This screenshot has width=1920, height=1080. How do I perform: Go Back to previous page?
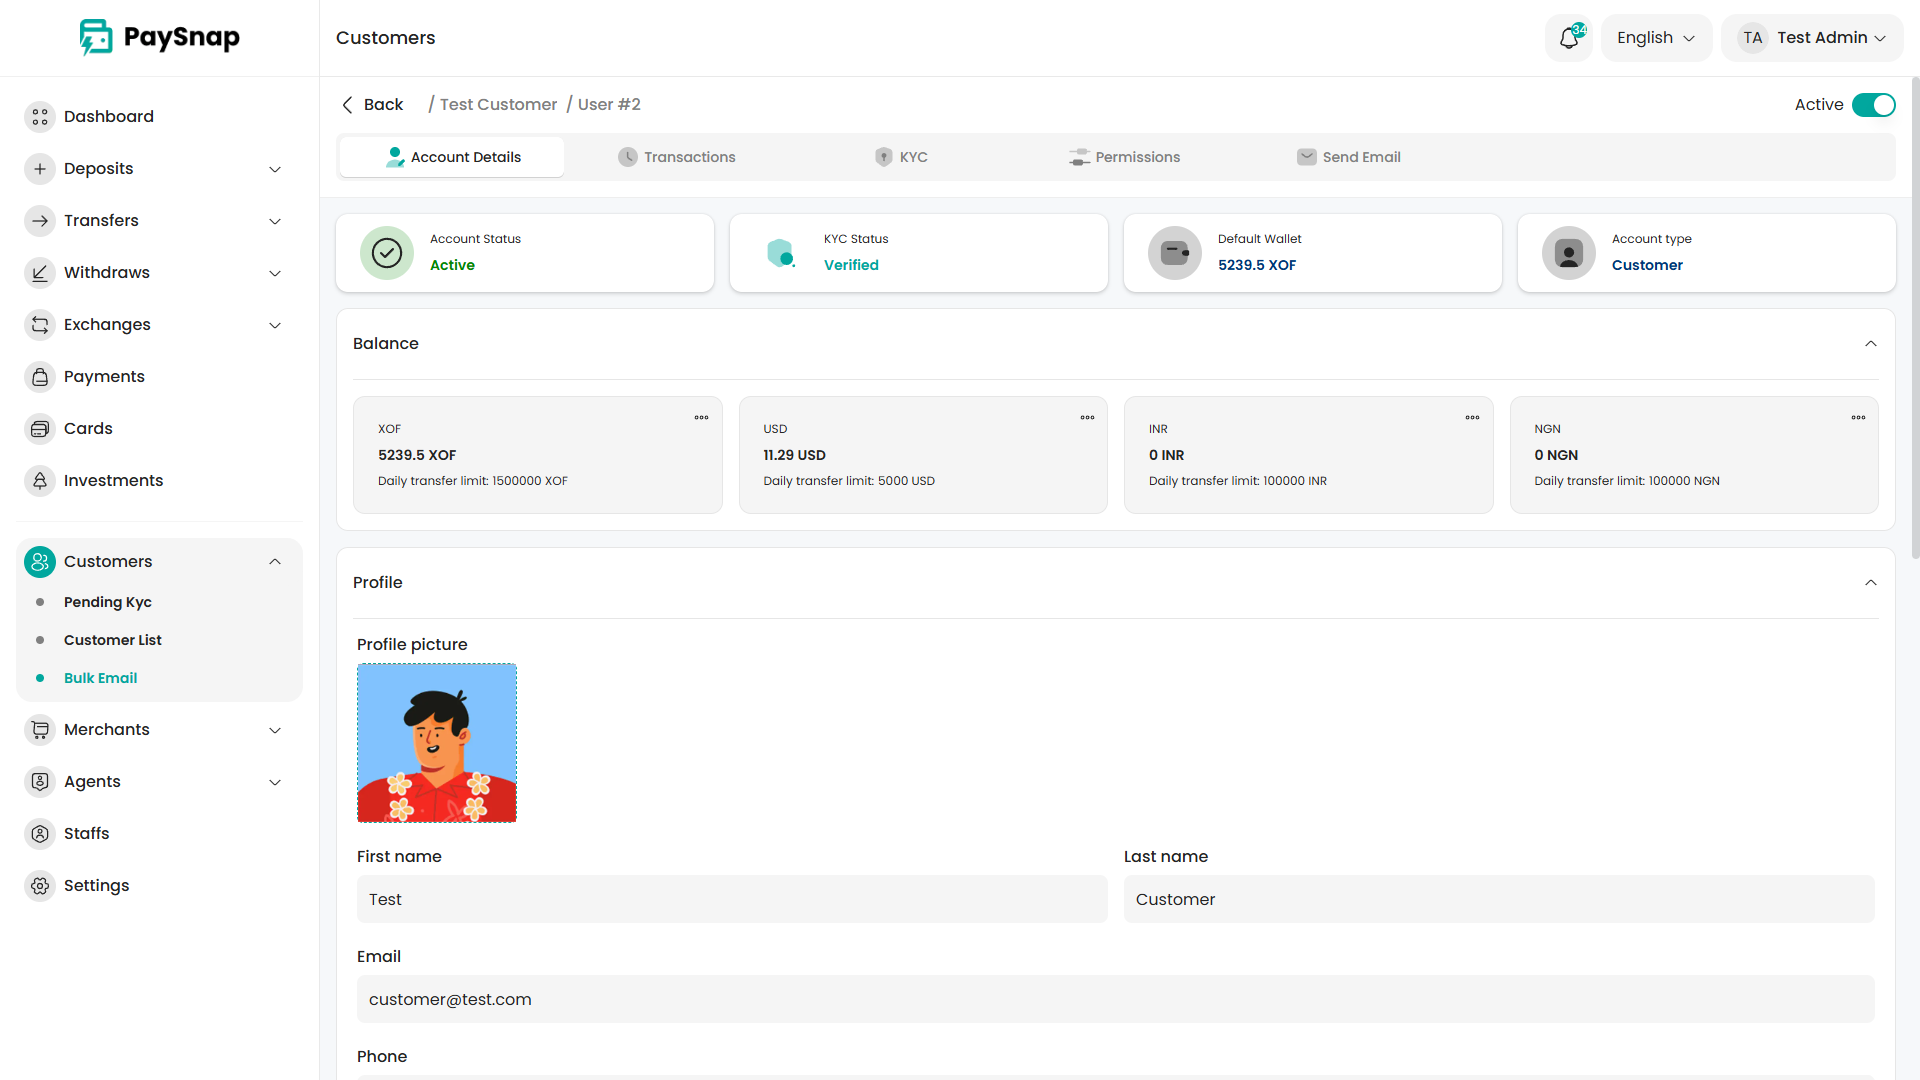372,105
